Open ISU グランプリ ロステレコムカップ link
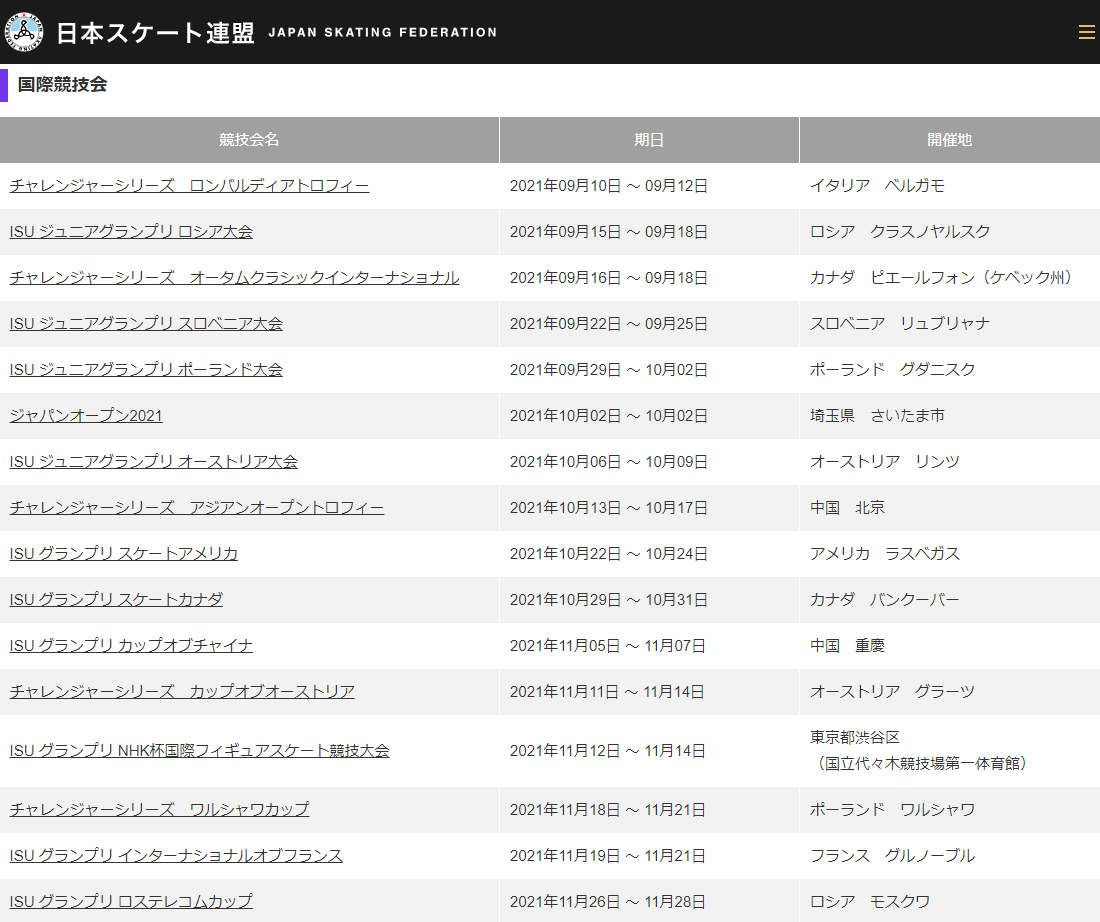1100x922 pixels. (131, 902)
